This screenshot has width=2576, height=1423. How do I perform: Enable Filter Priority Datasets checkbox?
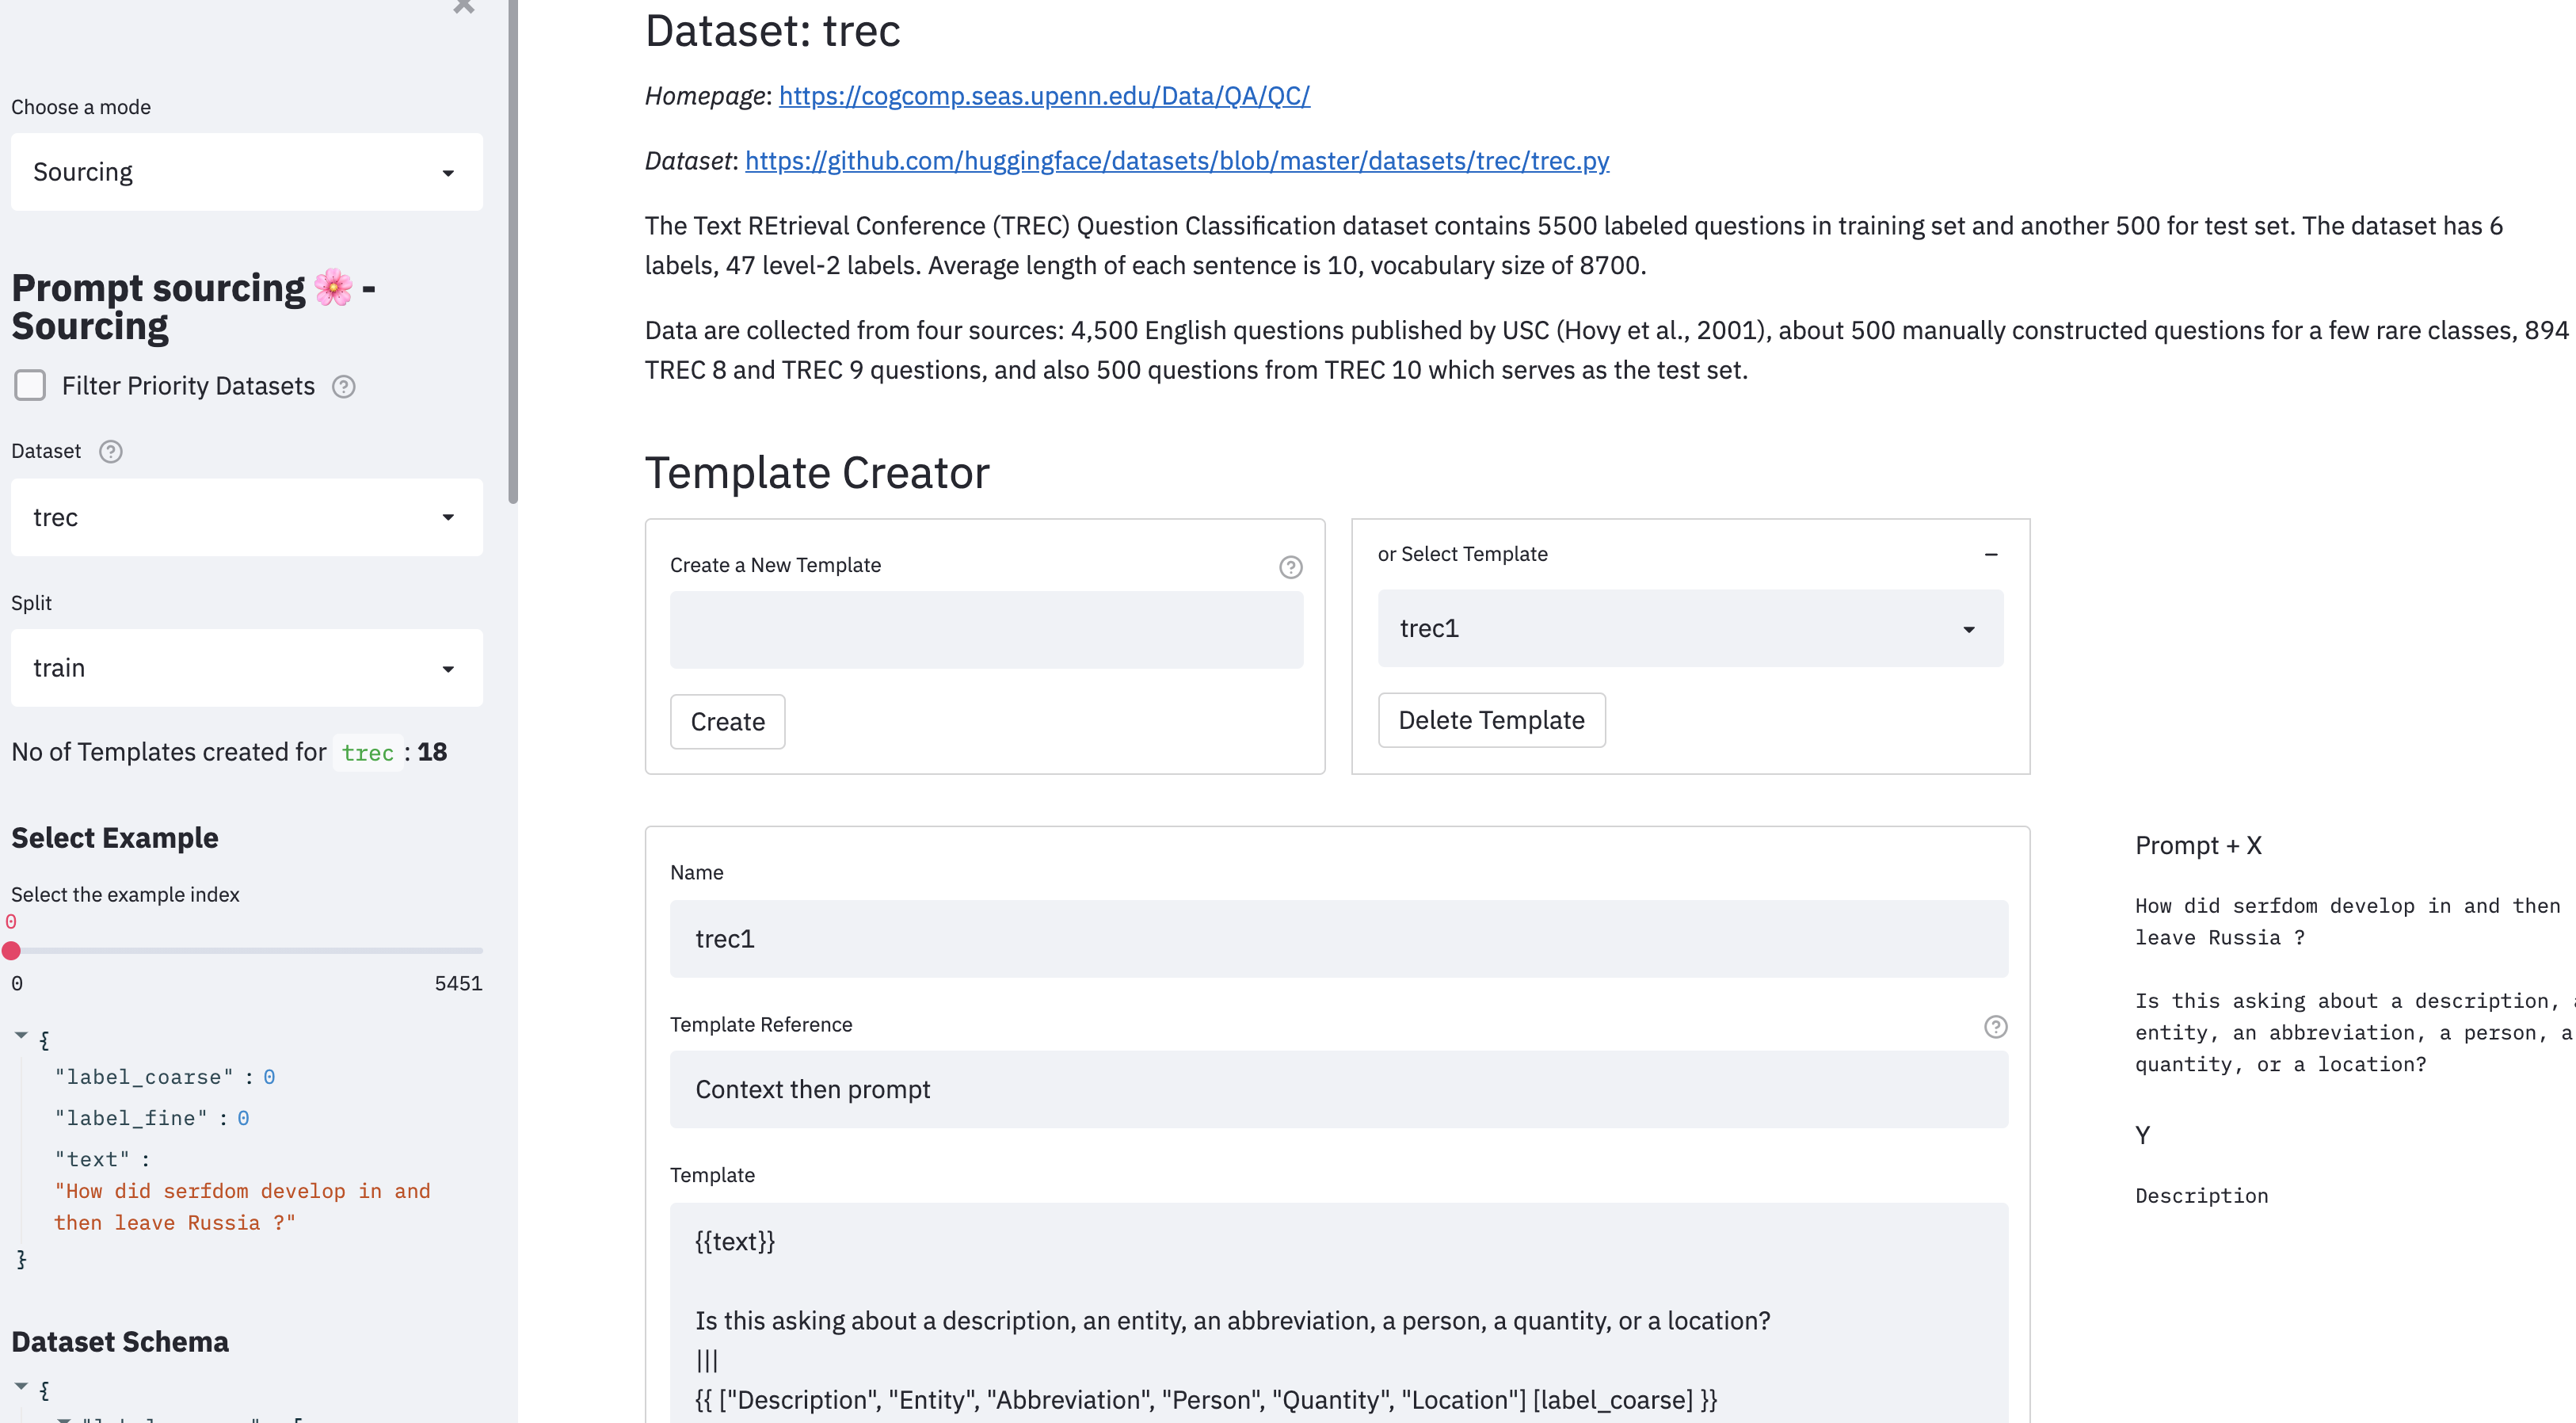pos(30,385)
